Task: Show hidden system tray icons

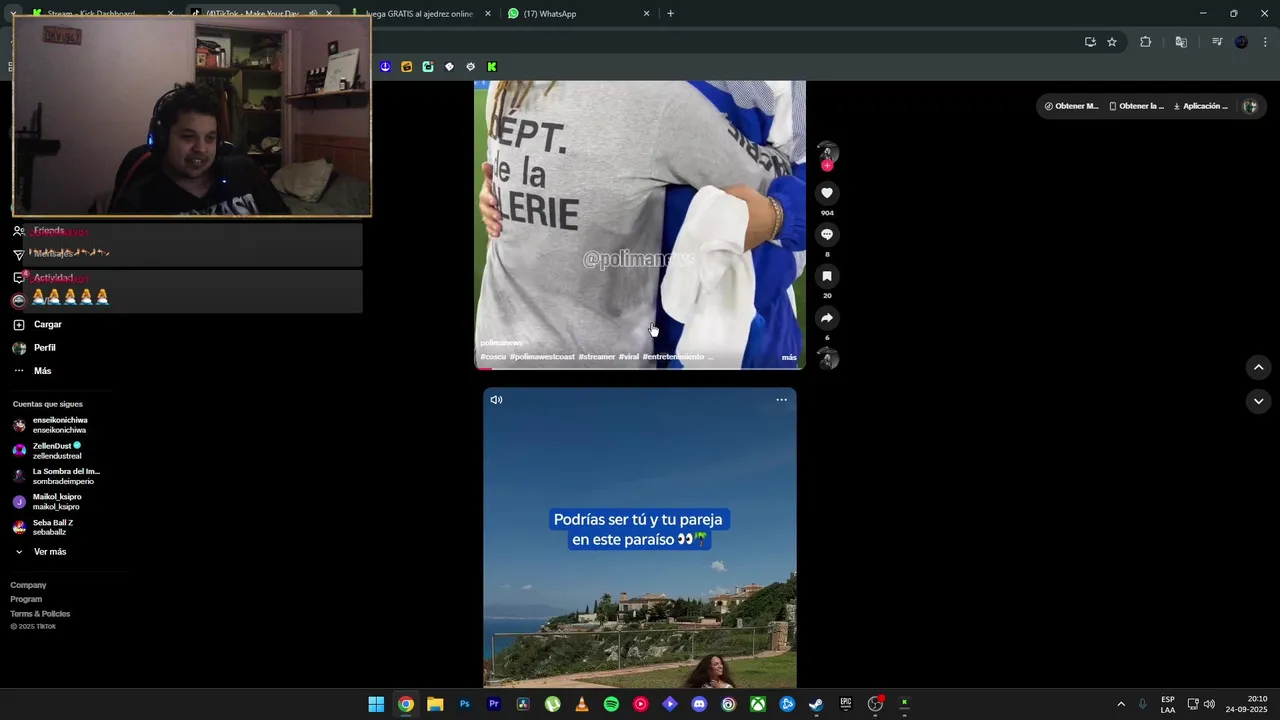Action: point(1121,704)
